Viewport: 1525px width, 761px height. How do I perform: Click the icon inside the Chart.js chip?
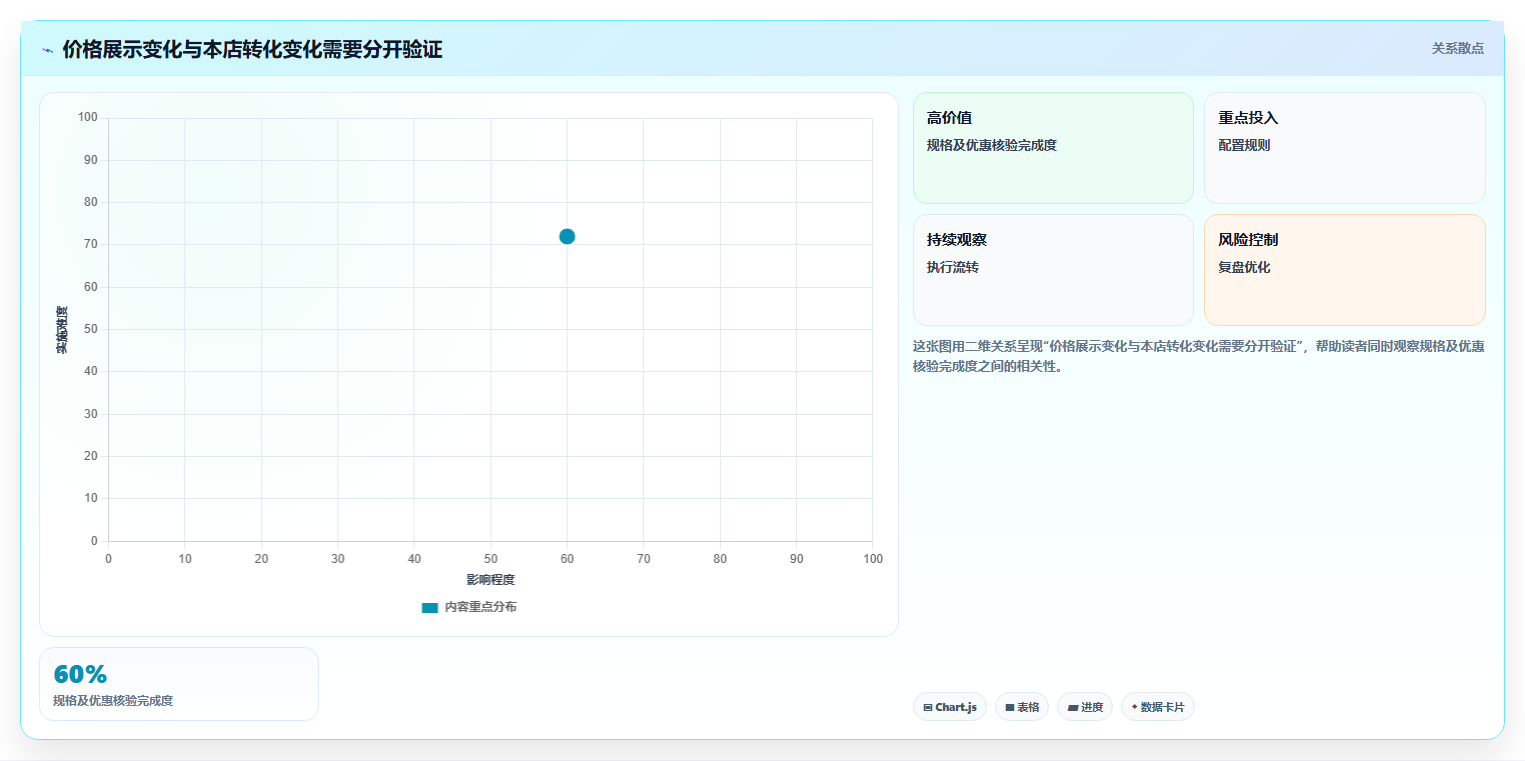coord(928,707)
